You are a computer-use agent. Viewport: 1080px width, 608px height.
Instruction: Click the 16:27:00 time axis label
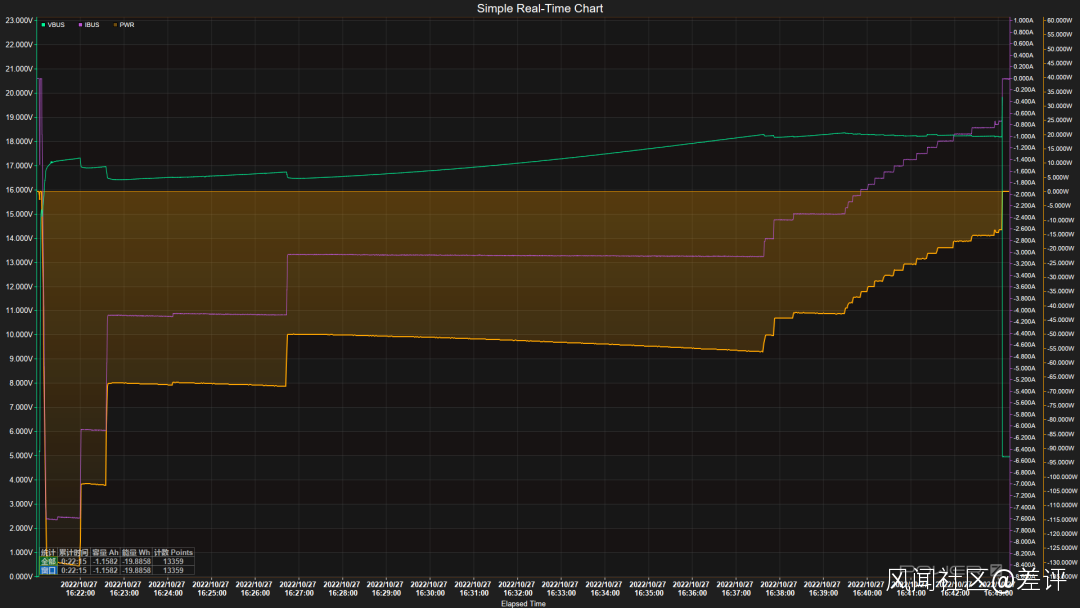pyautogui.click(x=298, y=593)
